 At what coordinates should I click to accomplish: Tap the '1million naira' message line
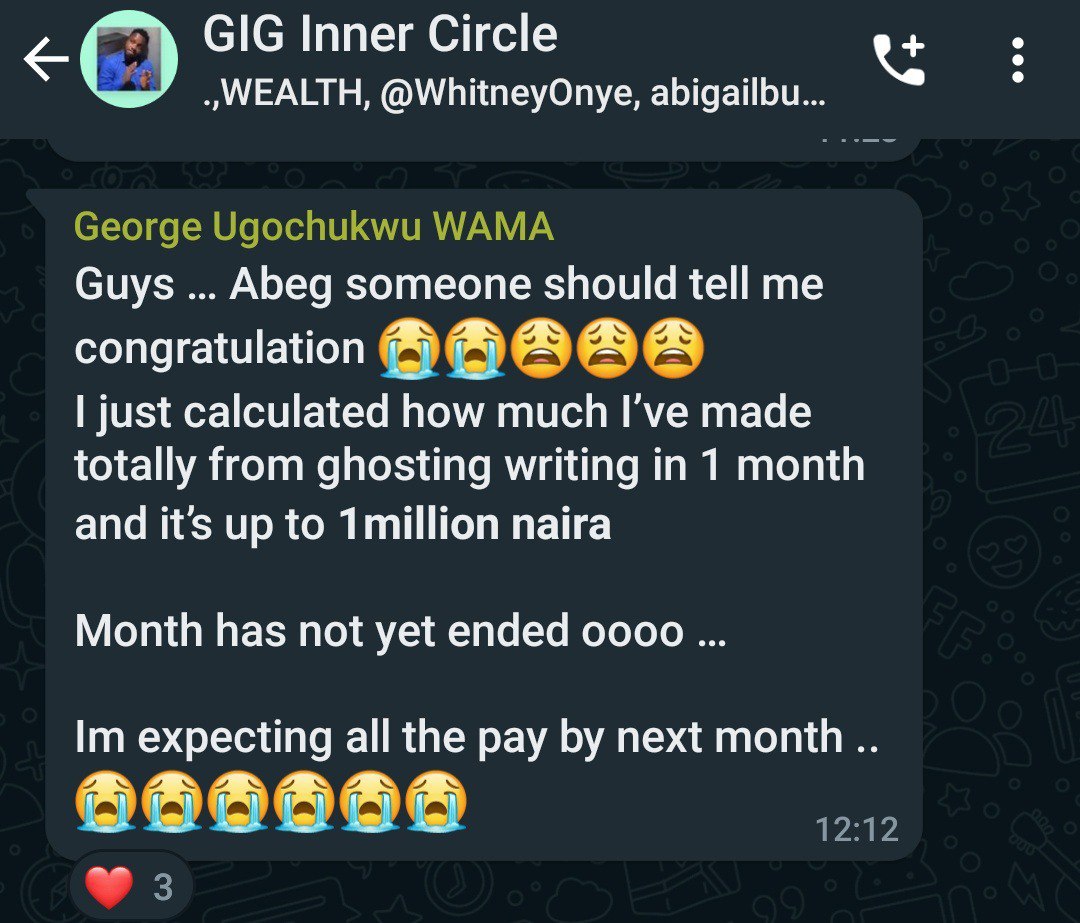coord(343,525)
